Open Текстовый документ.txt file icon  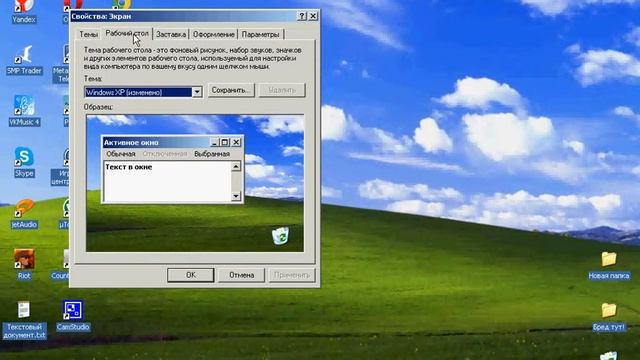click(24, 320)
